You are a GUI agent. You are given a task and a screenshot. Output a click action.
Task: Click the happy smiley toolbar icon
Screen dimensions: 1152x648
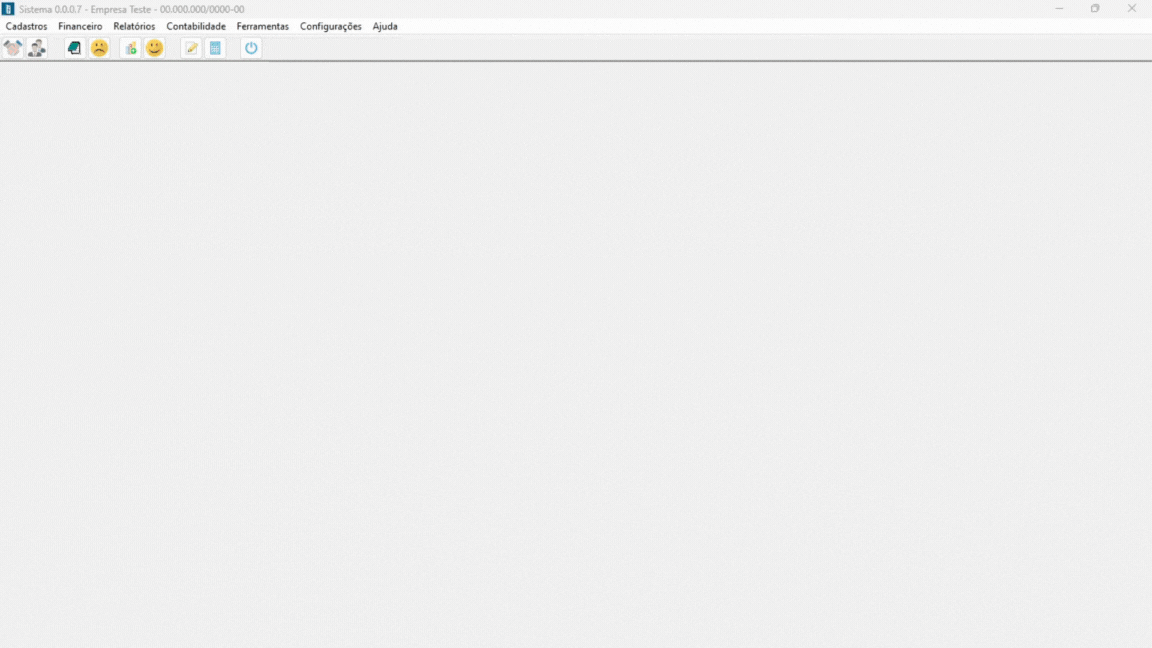(x=154, y=48)
